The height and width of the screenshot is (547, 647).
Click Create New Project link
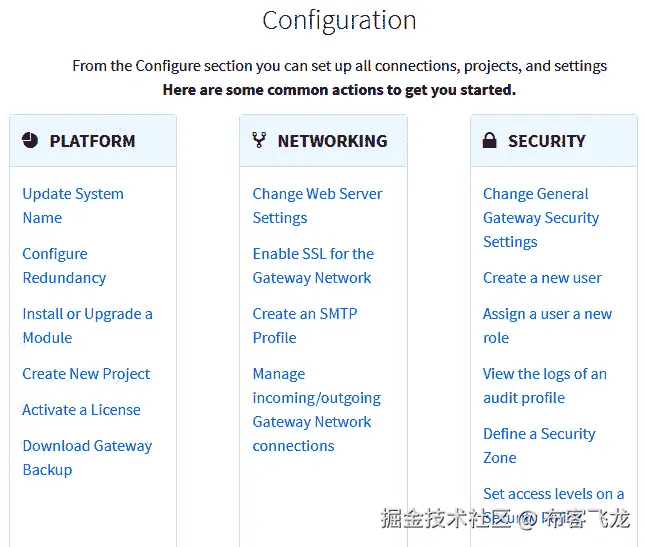(86, 374)
